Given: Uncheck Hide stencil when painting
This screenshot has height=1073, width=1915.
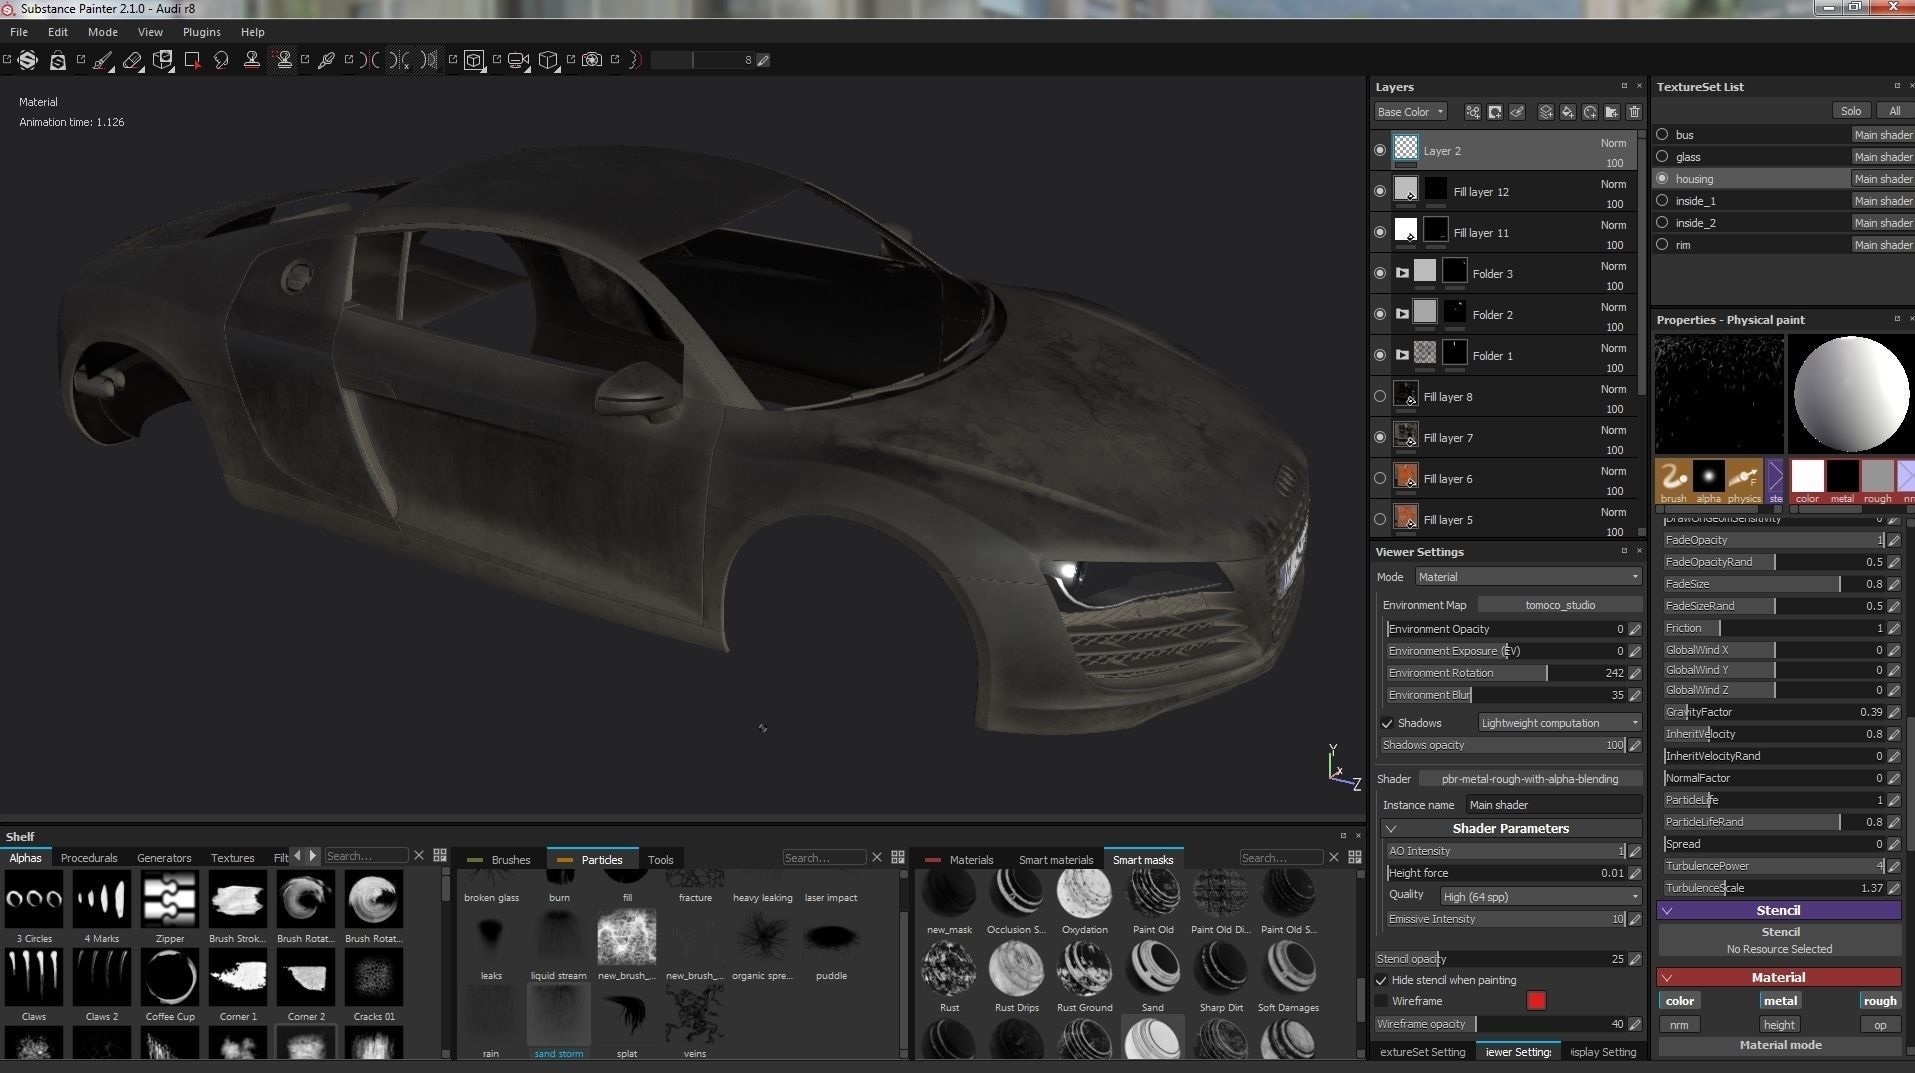Looking at the screenshot, I should coord(1381,980).
